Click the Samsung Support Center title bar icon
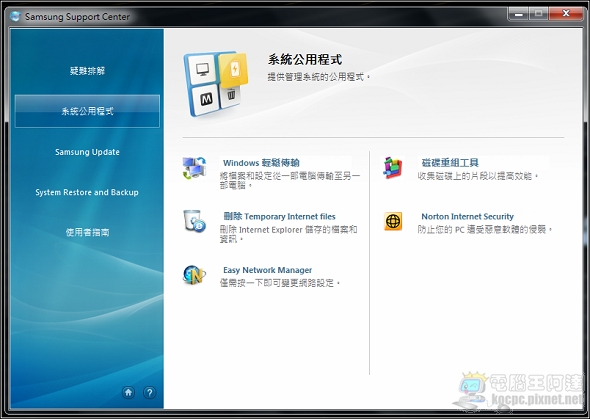 point(15,16)
